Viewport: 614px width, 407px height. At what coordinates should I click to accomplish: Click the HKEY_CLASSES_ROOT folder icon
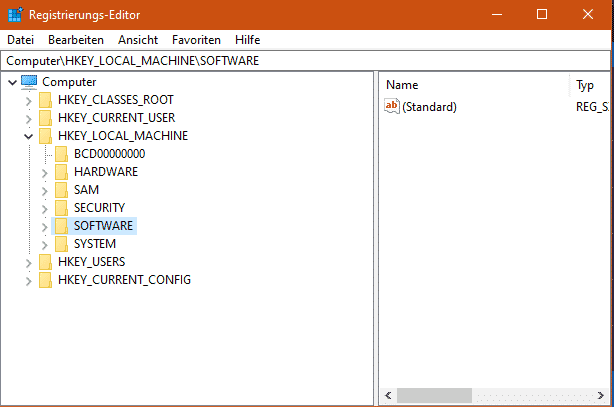pos(45,100)
